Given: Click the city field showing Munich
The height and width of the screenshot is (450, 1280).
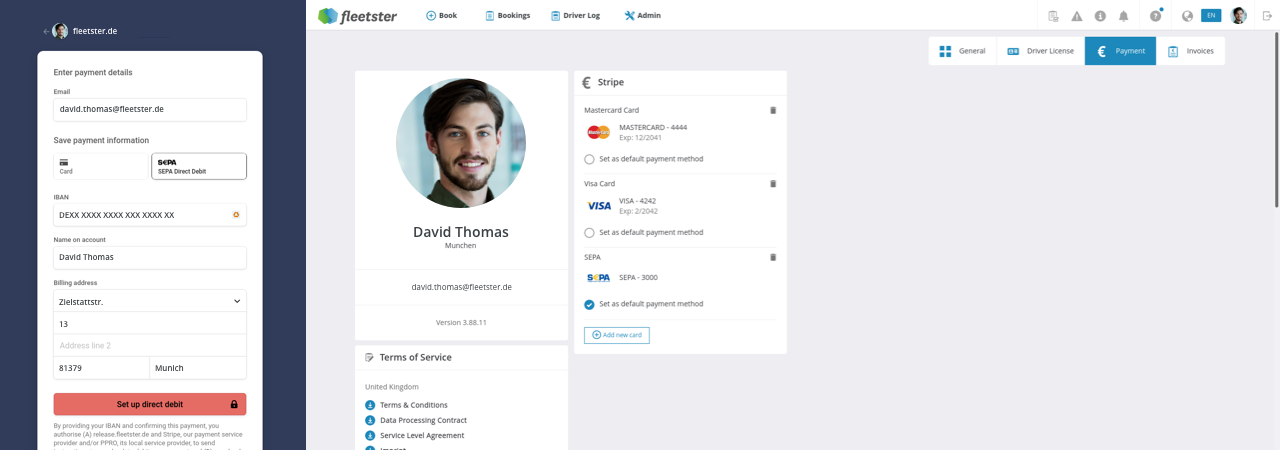Looking at the screenshot, I should point(198,368).
